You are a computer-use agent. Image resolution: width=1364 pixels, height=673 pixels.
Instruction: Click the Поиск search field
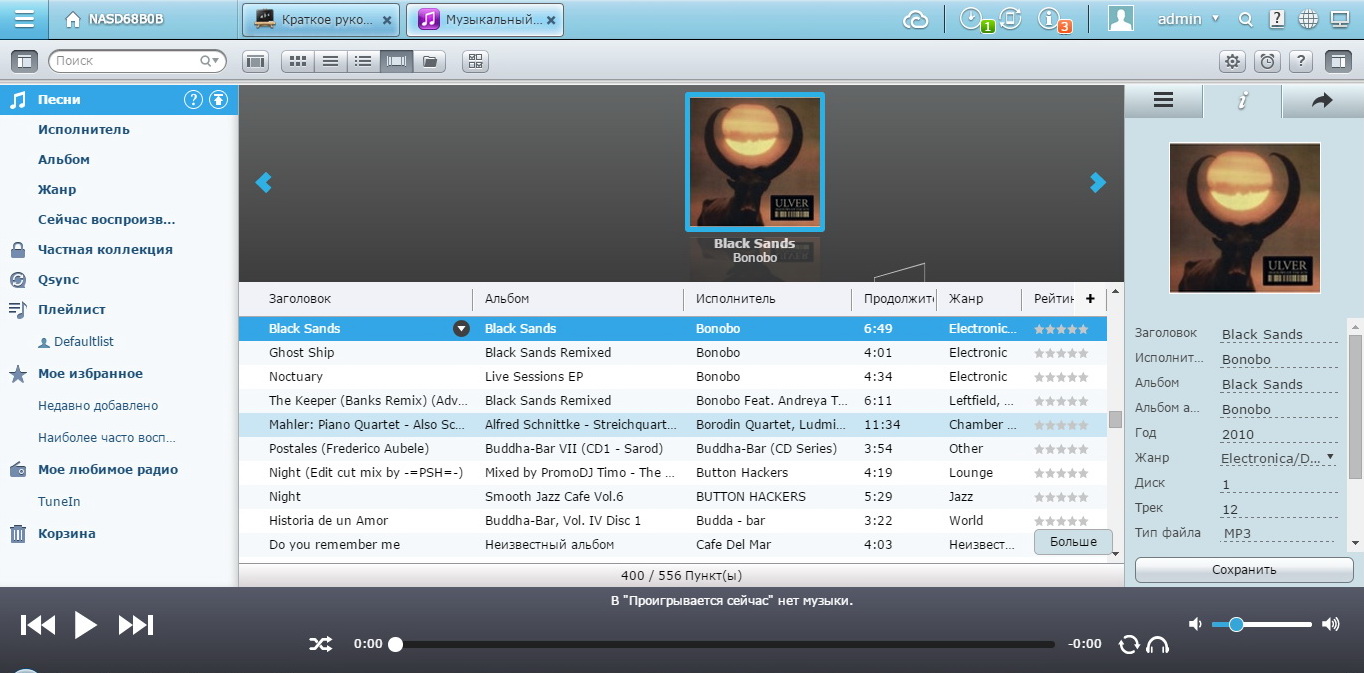coord(137,61)
